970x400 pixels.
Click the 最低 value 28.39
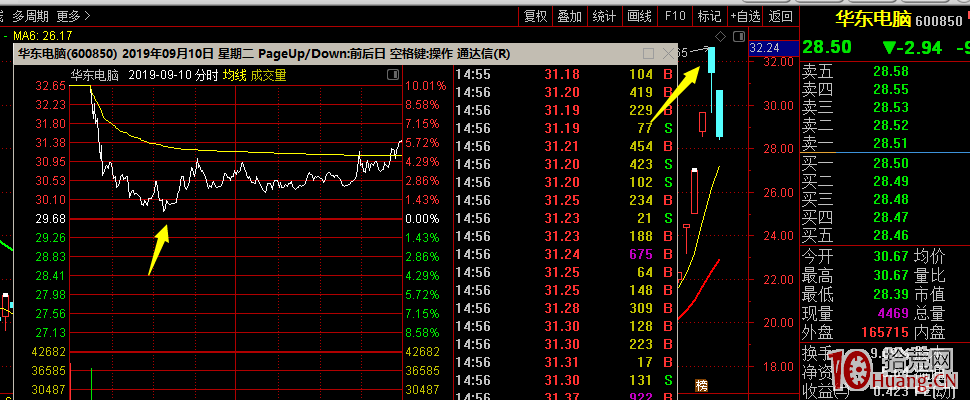pyautogui.click(x=891, y=294)
